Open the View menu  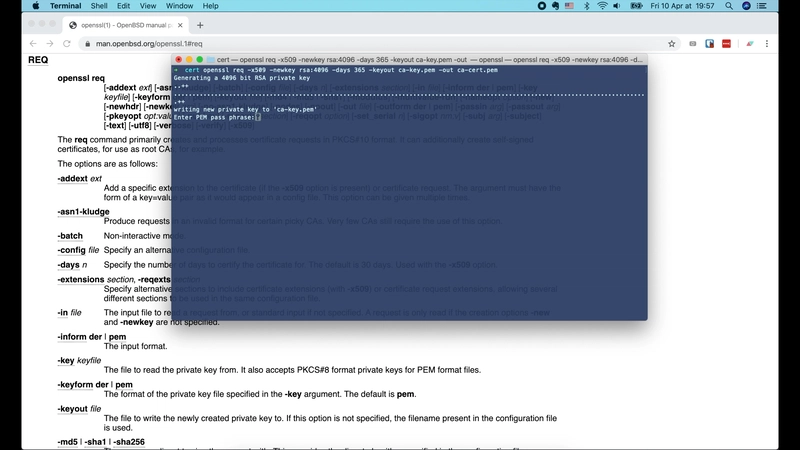tap(147, 6)
